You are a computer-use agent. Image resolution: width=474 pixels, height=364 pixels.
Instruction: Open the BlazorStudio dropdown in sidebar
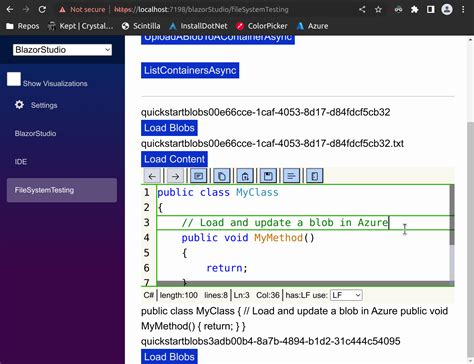pos(62,50)
